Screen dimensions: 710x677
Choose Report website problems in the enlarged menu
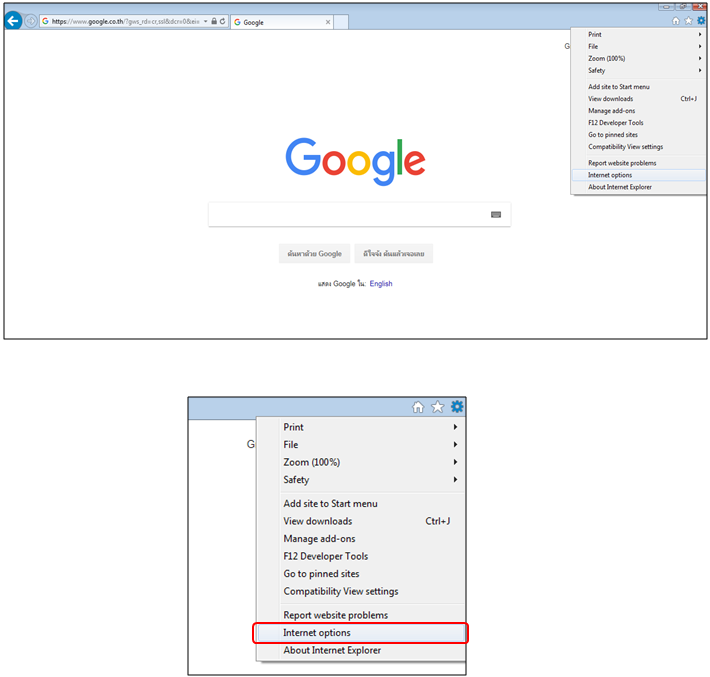tap(361, 615)
